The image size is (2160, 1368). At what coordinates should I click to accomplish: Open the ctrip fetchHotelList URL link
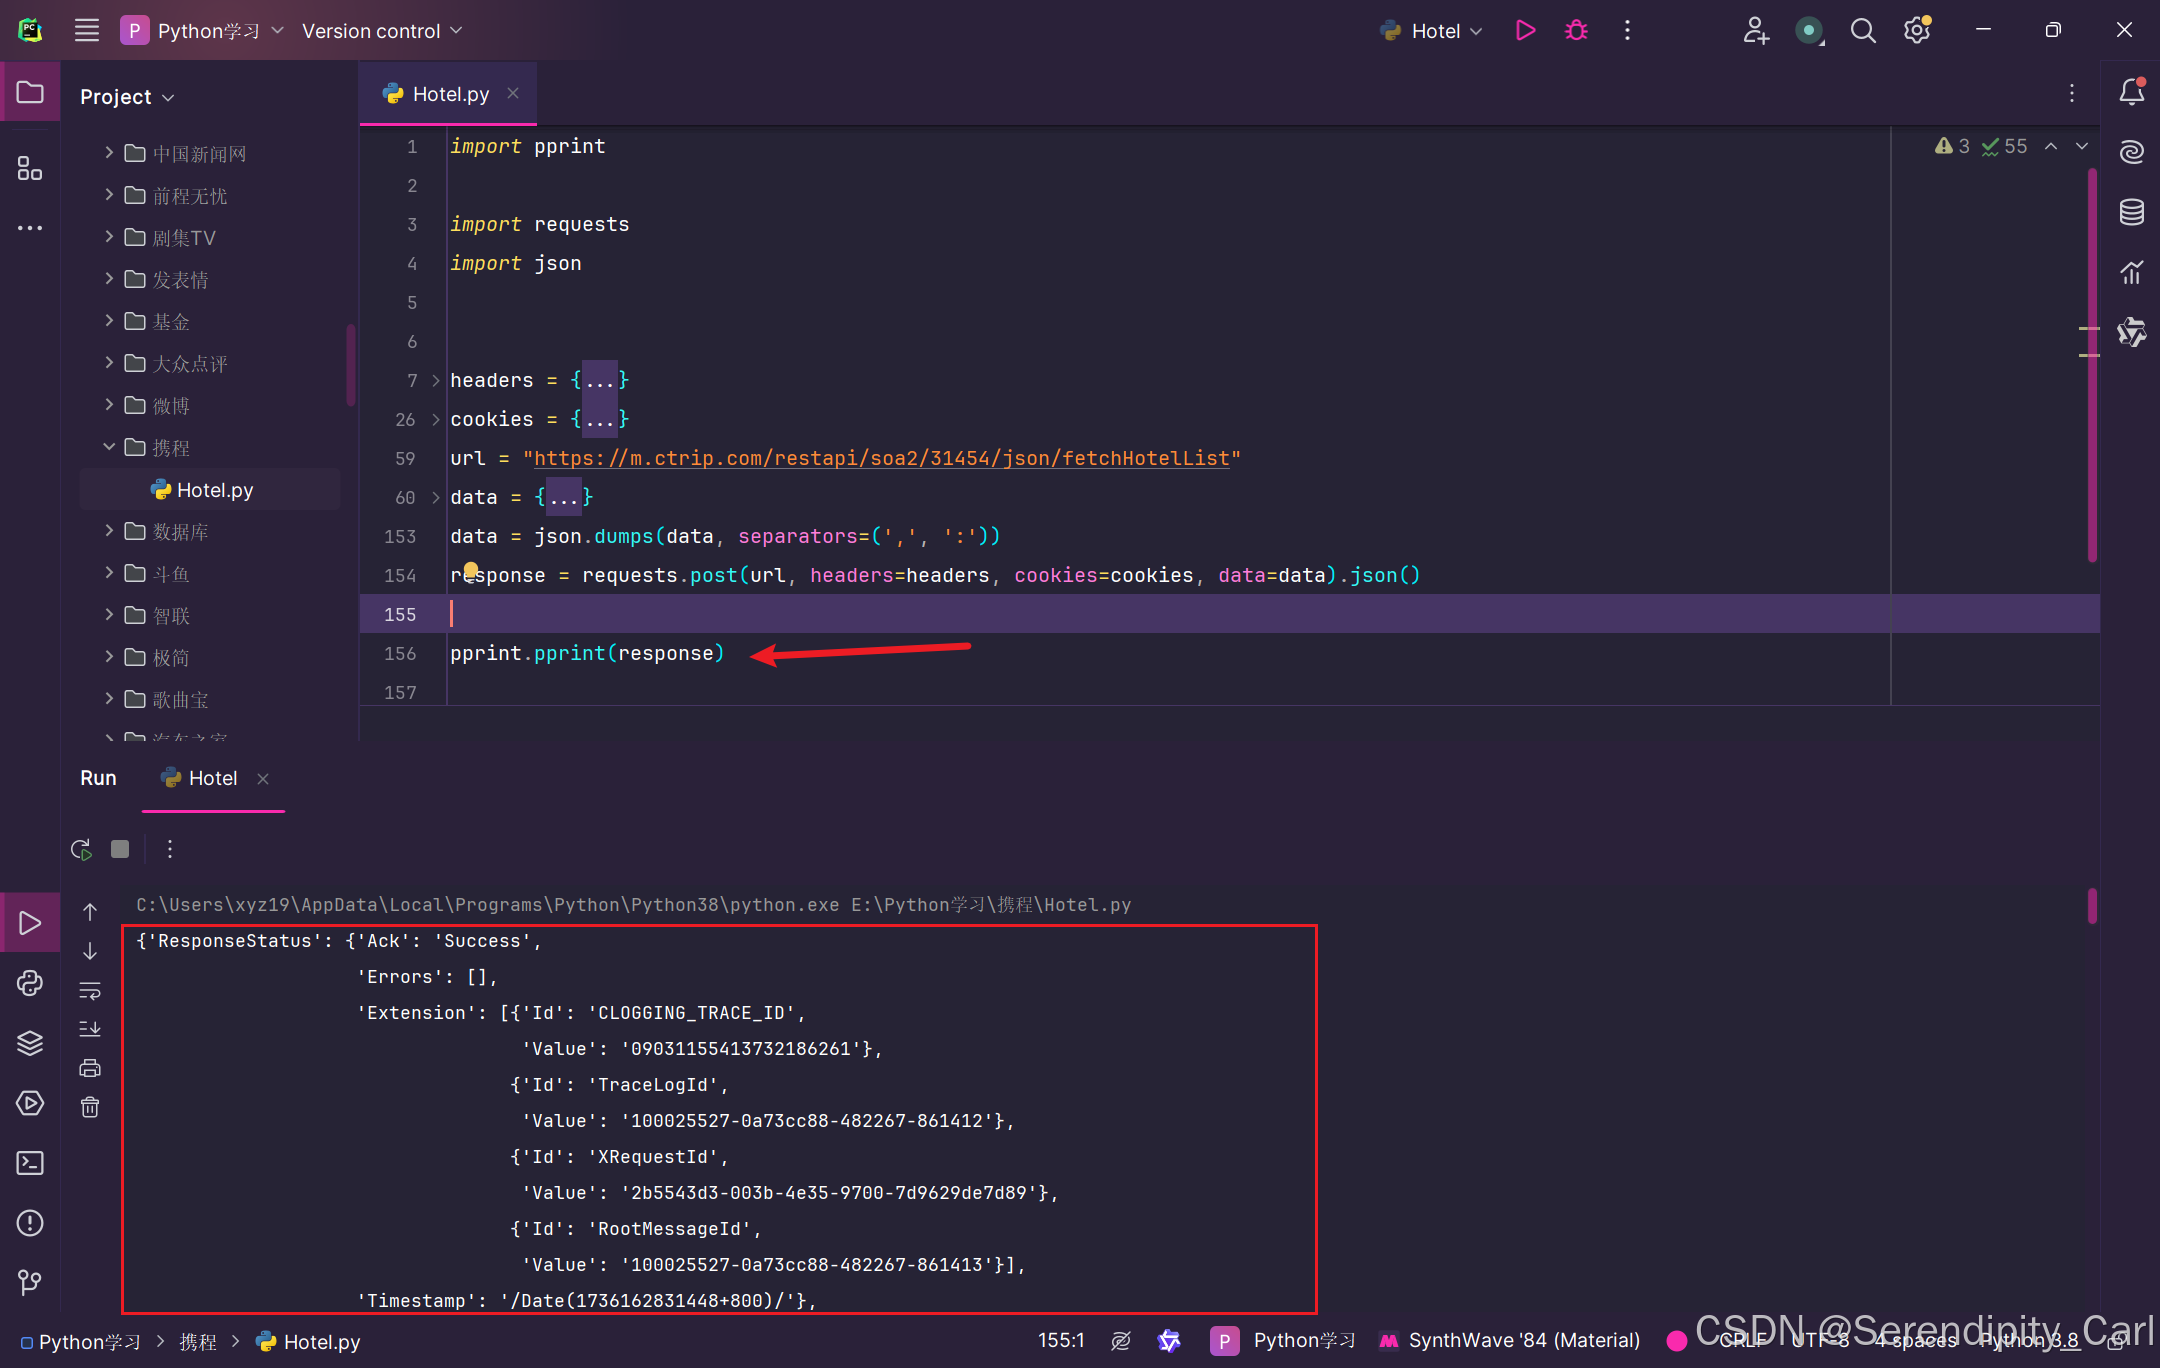[881, 458]
